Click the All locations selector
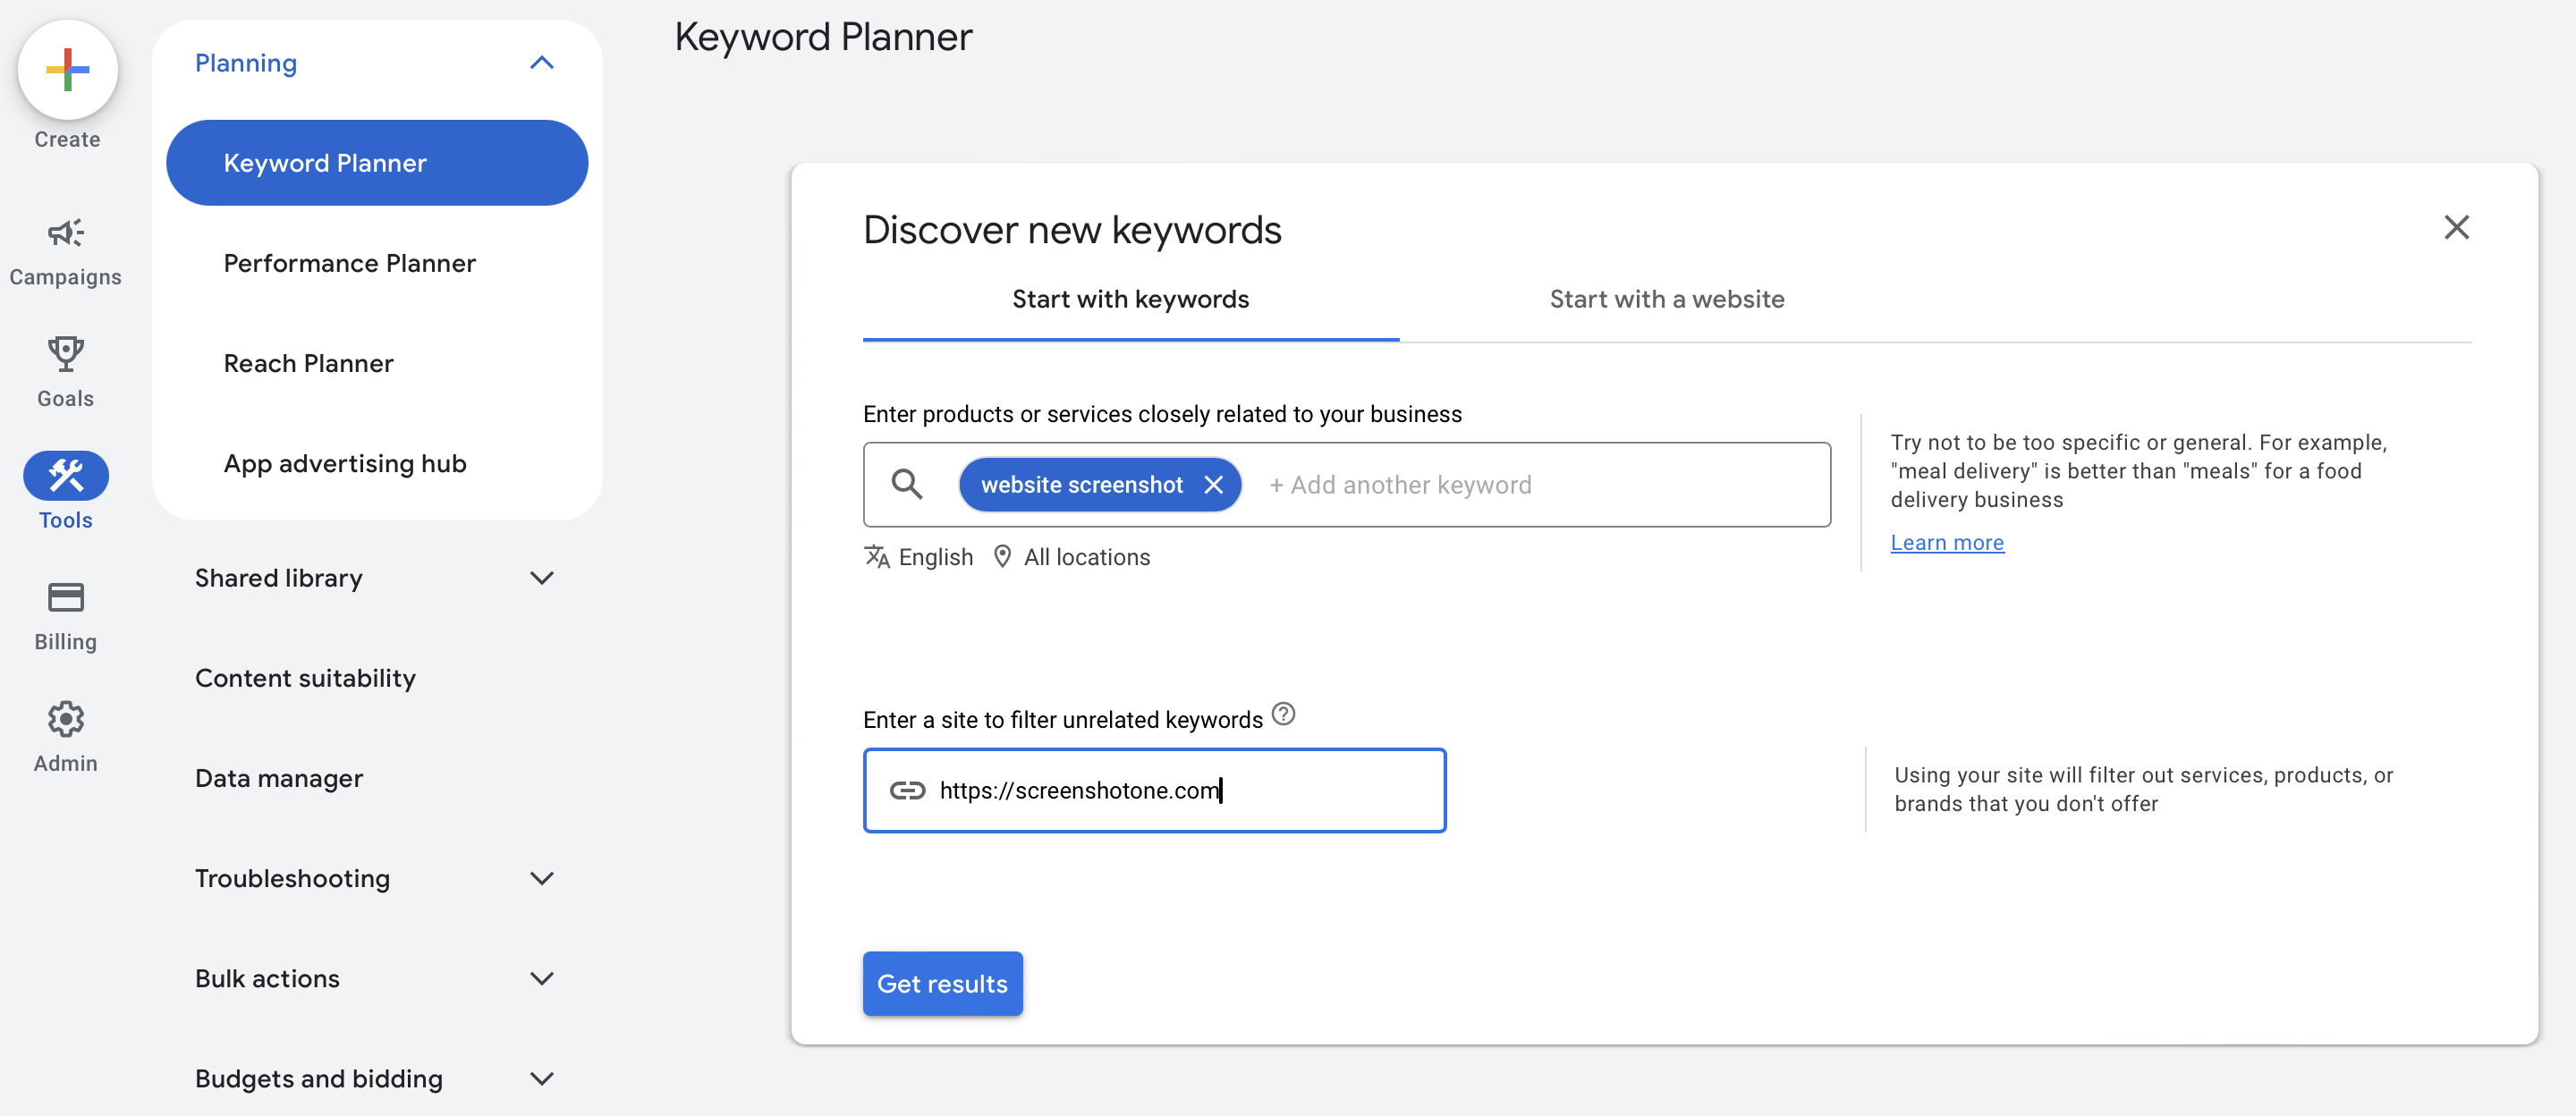 coord(1072,555)
